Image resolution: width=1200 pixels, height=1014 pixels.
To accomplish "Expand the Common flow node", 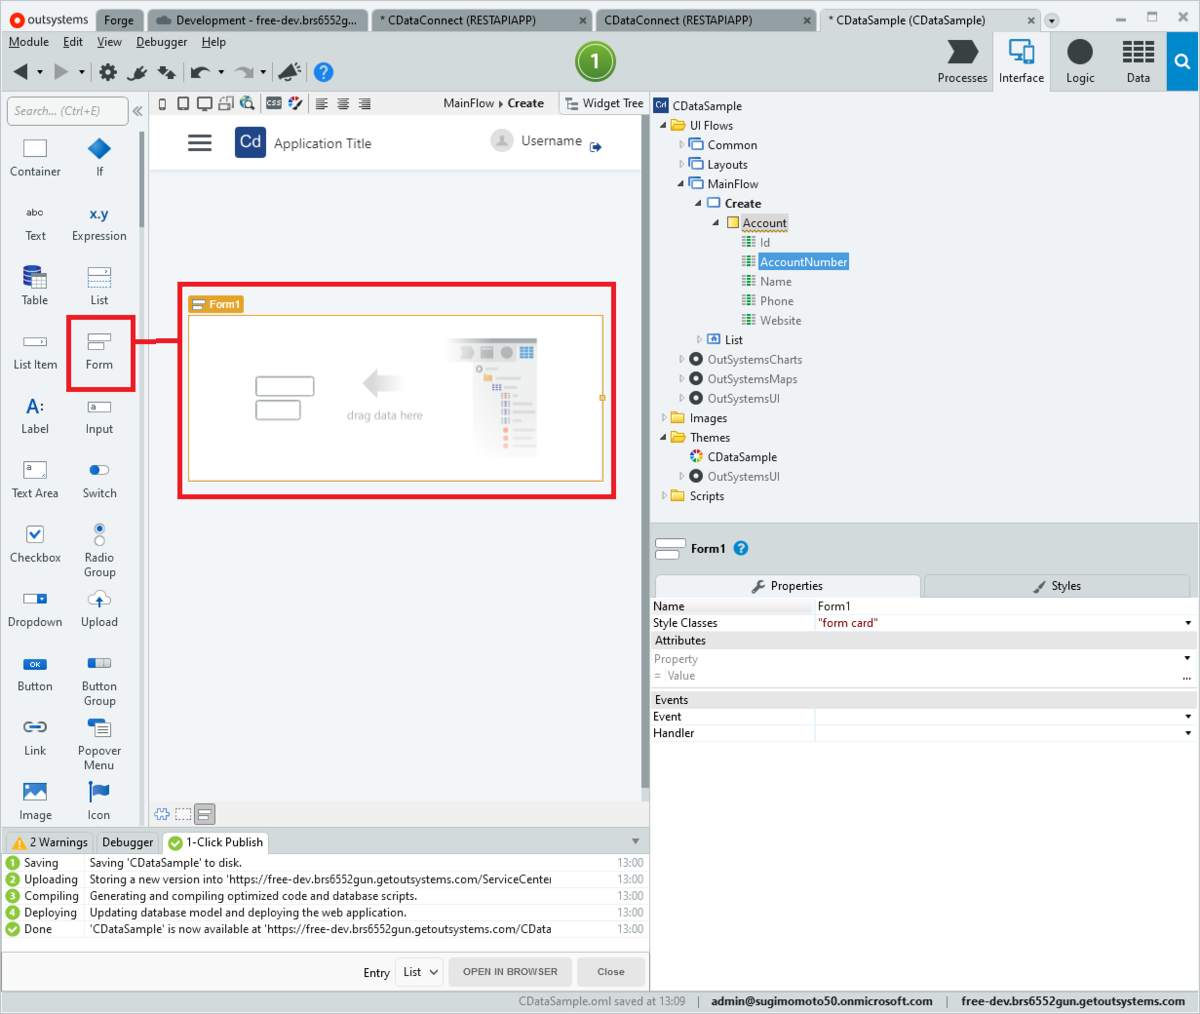I will click(682, 145).
